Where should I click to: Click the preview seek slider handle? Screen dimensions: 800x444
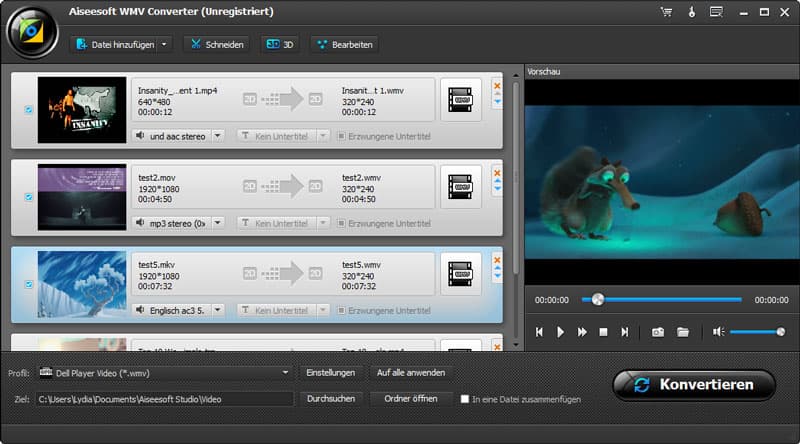click(597, 300)
